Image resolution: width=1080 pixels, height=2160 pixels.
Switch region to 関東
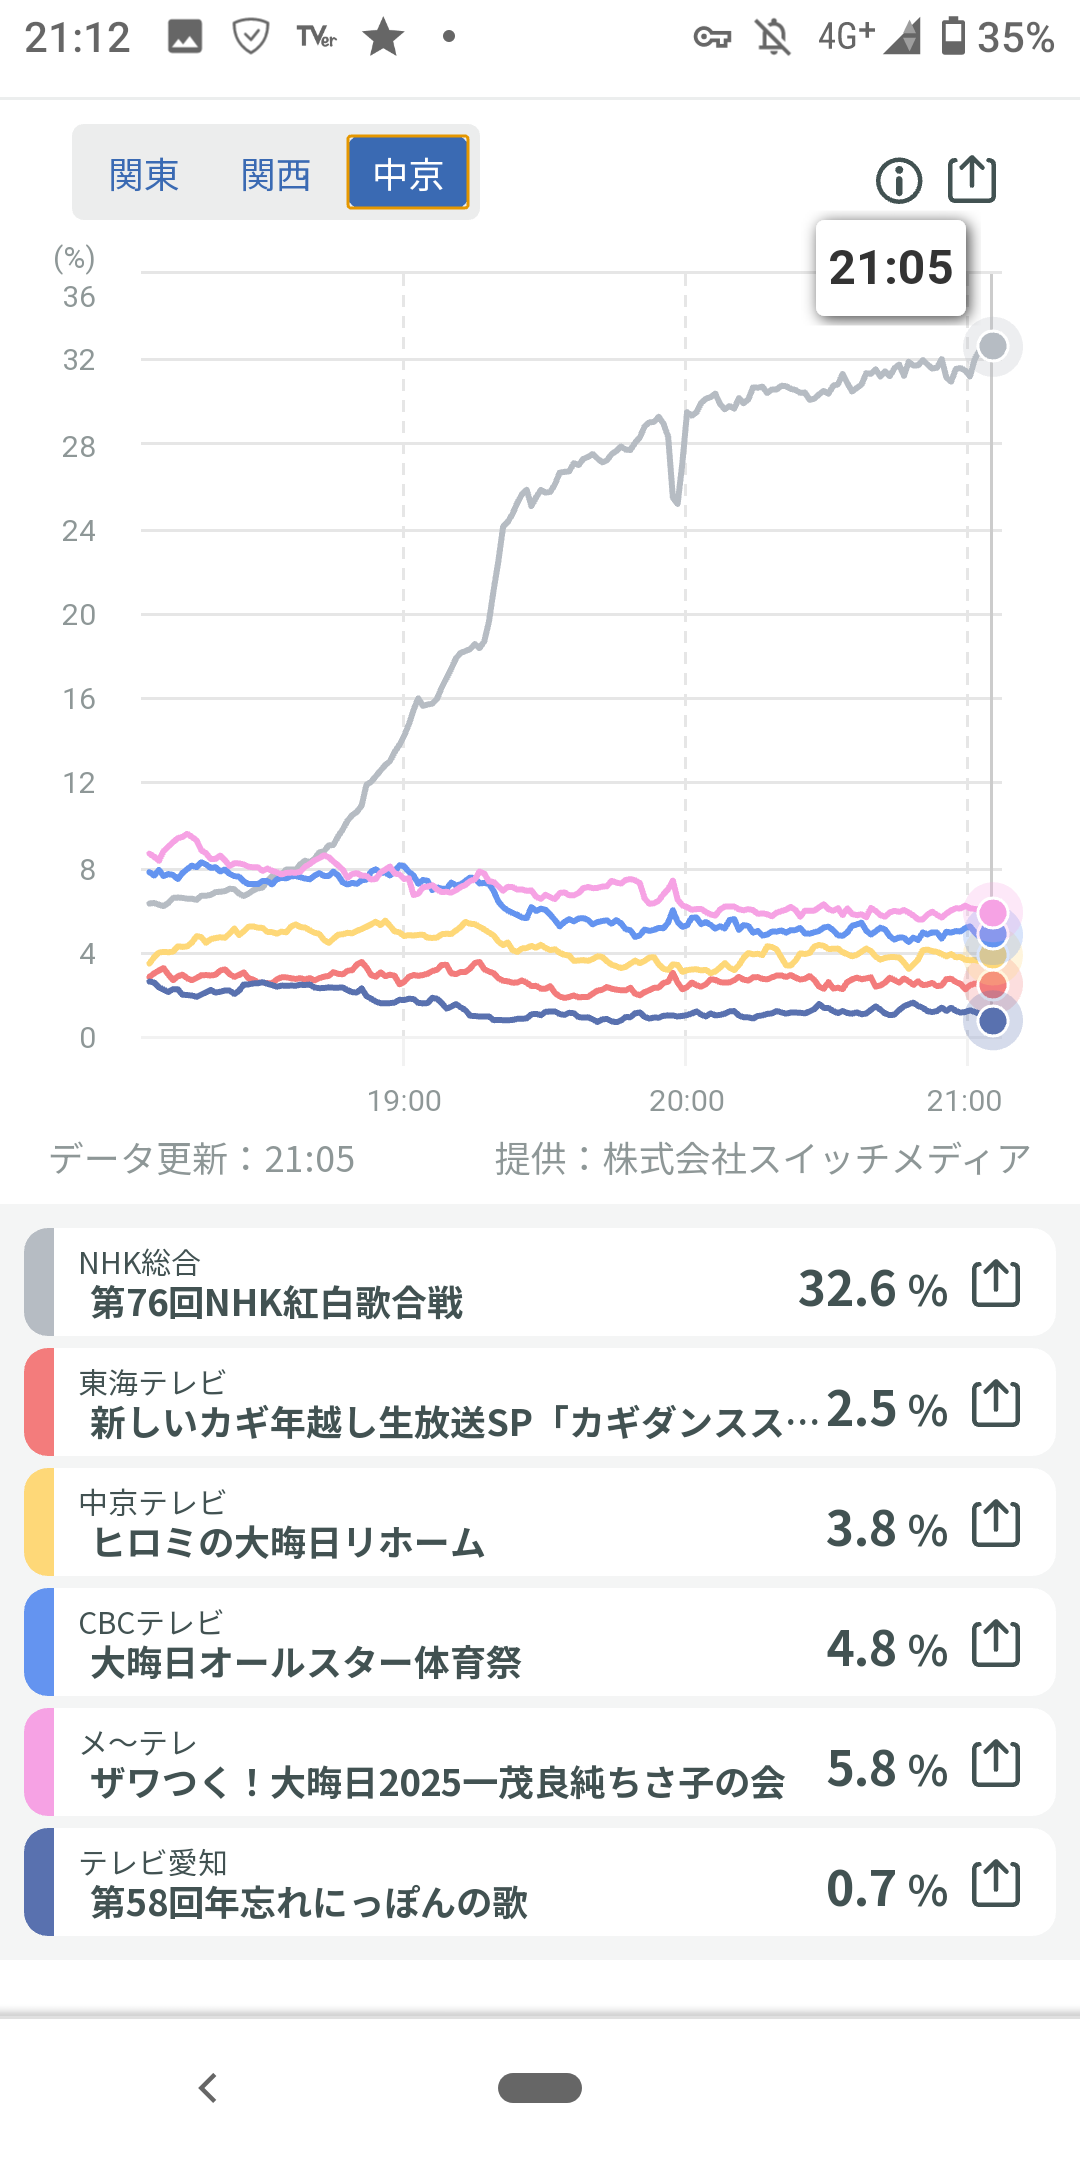tap(144, 175)
